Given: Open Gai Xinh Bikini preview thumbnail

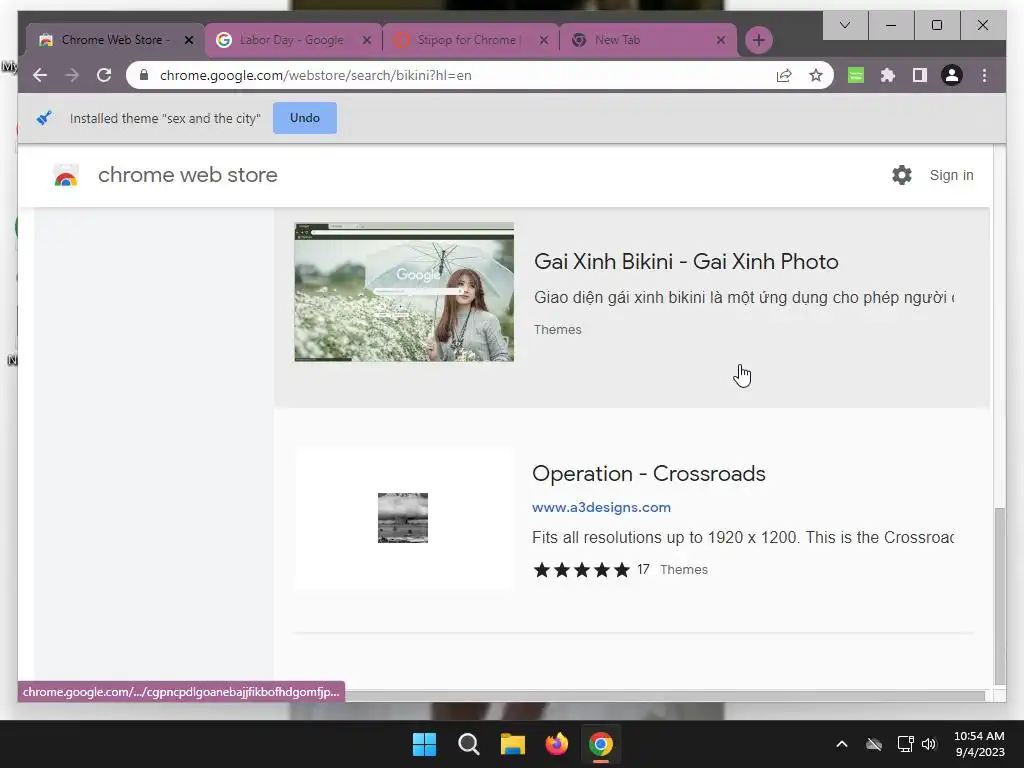Looking at the screenshot, I should point(404,292).
